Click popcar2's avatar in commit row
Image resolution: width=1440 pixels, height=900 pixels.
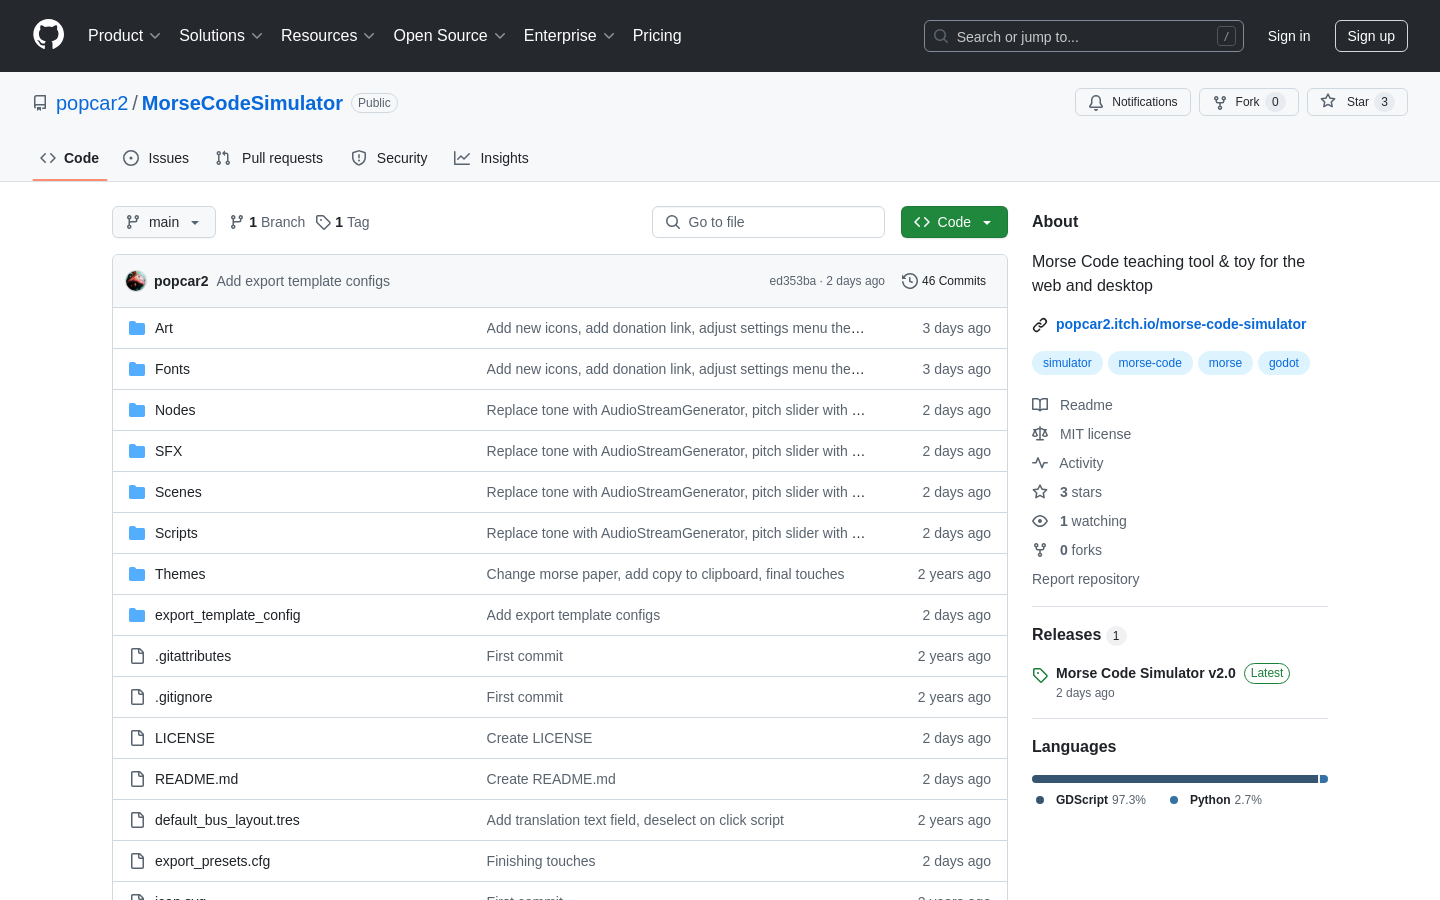136,281
